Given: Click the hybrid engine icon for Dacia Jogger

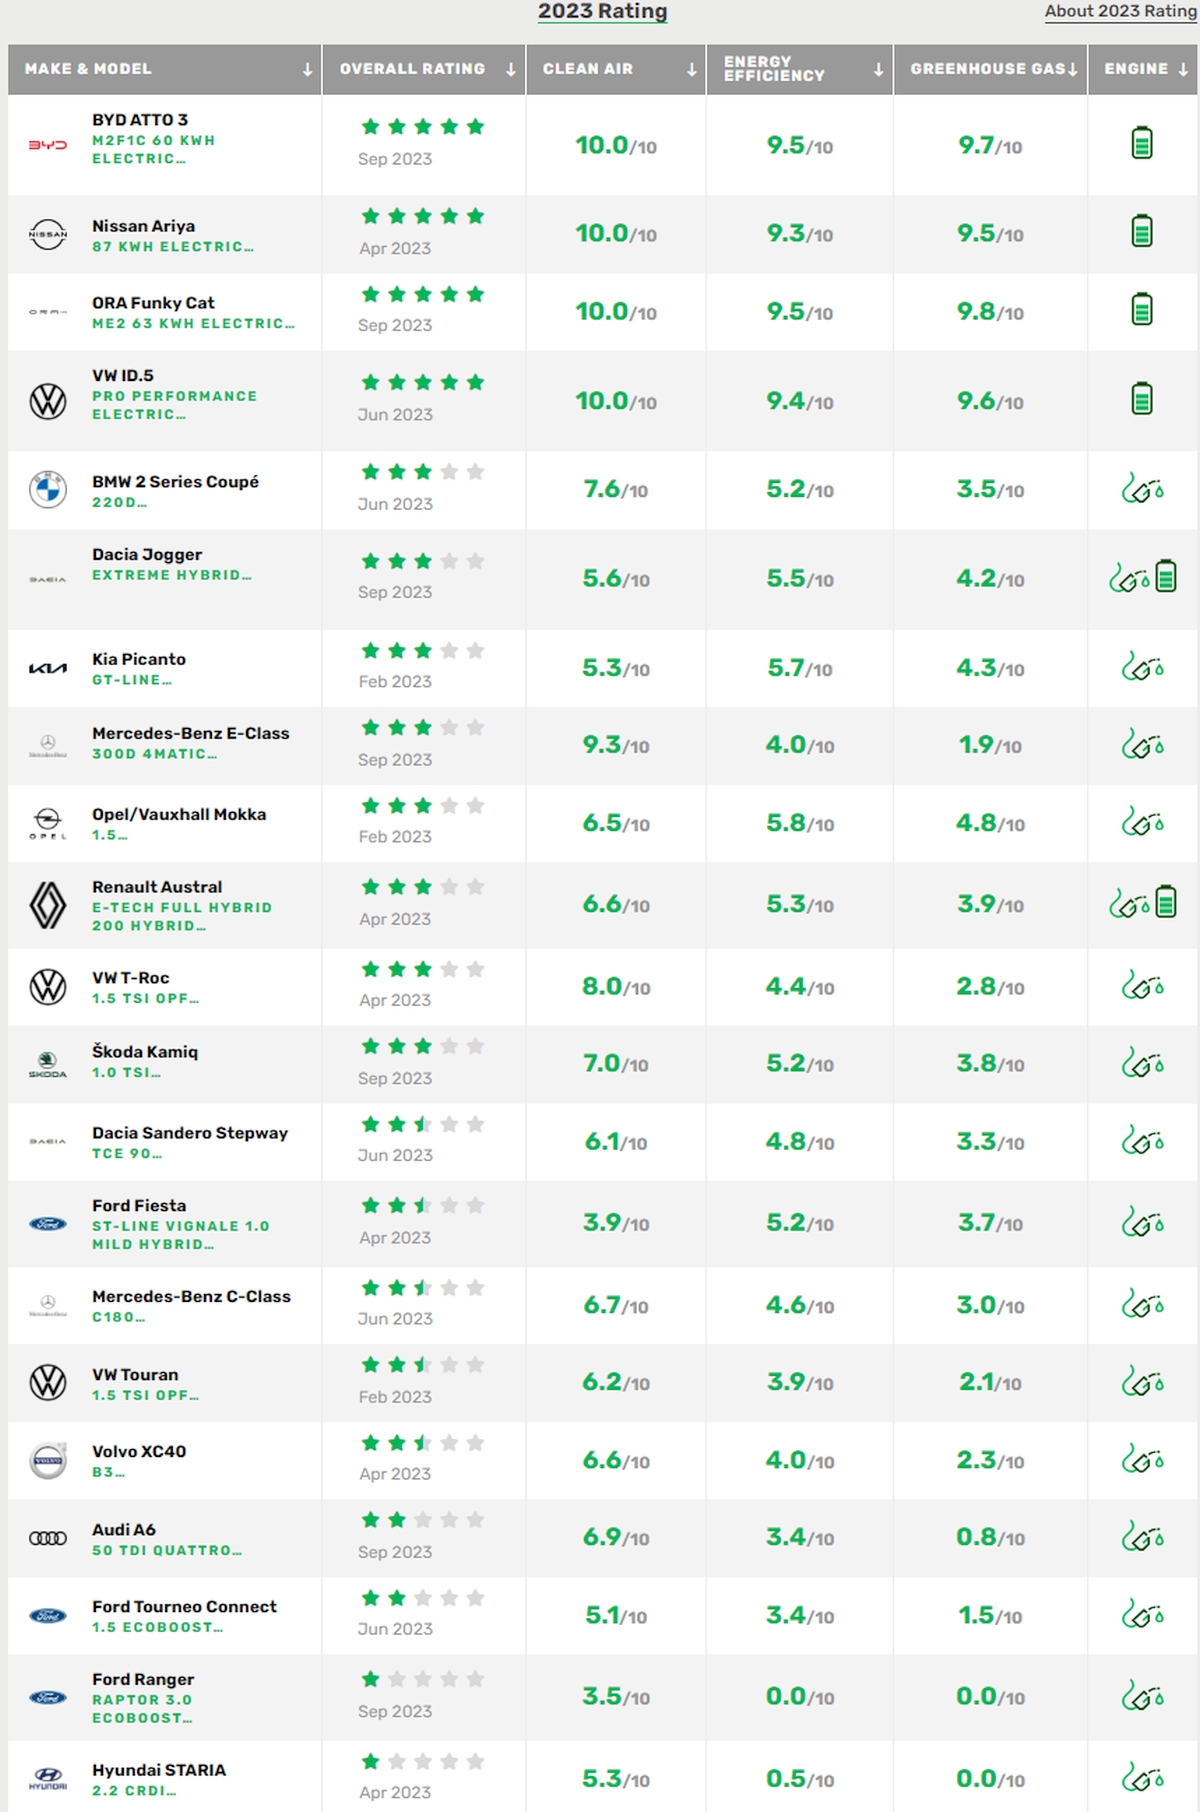Looking at the screenshot, I should click(1142, 577).
